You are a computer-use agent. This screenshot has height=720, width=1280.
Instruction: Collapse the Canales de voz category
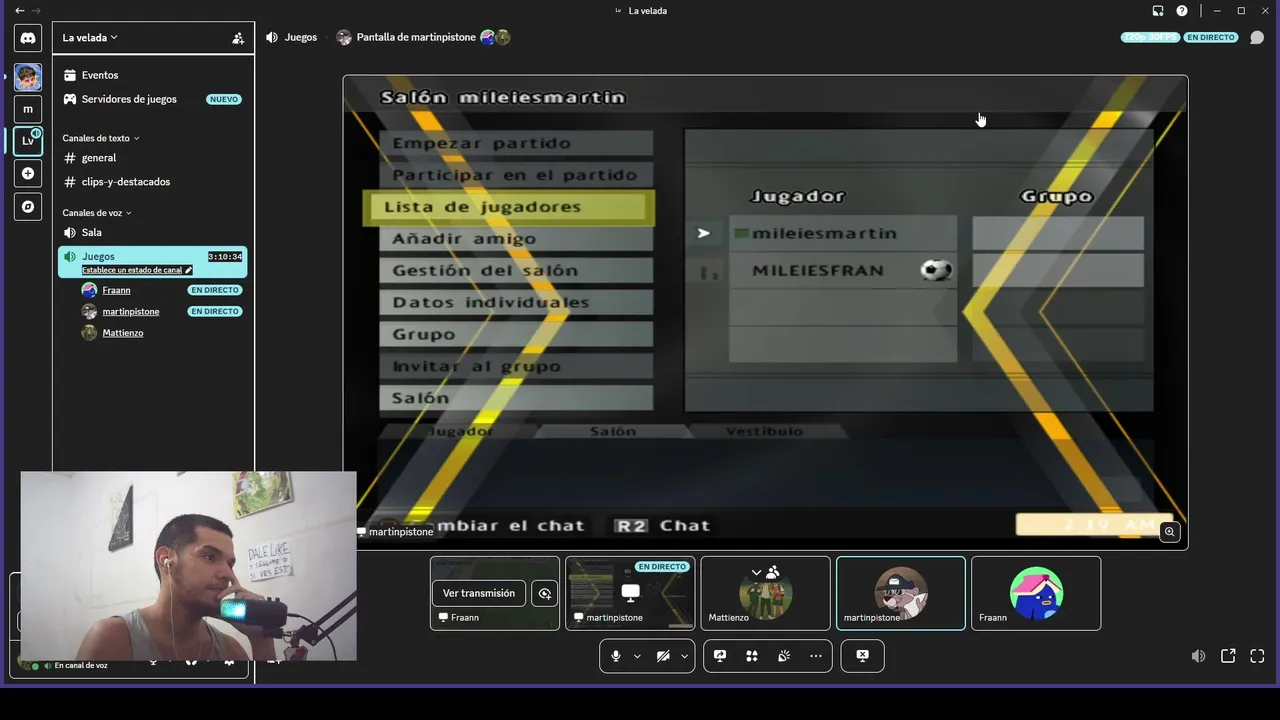[97, 213]
